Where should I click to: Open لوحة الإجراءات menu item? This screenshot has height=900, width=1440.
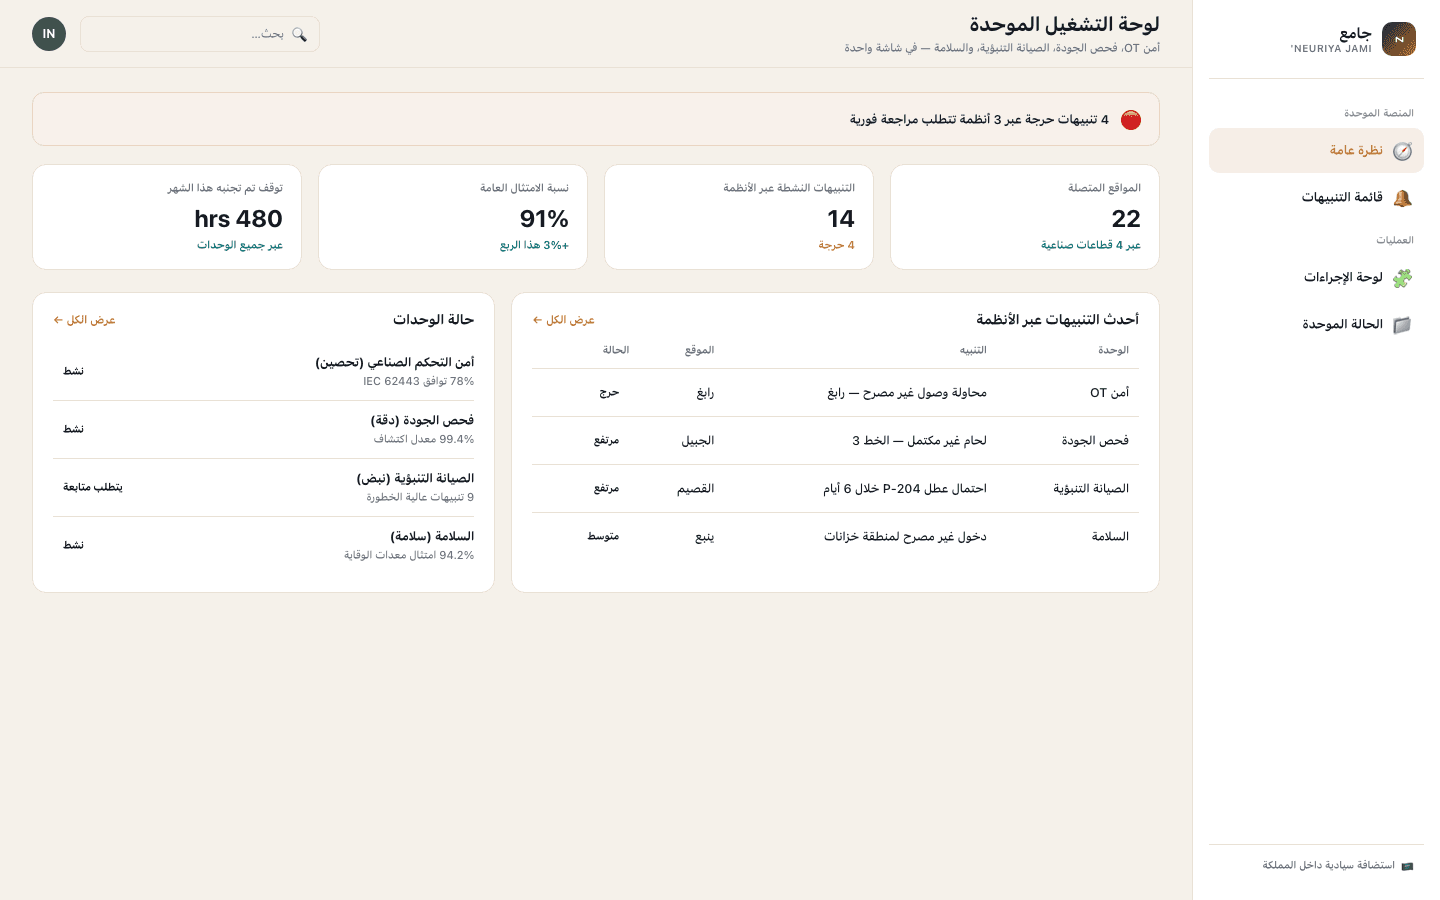[x=1316, y=278]
